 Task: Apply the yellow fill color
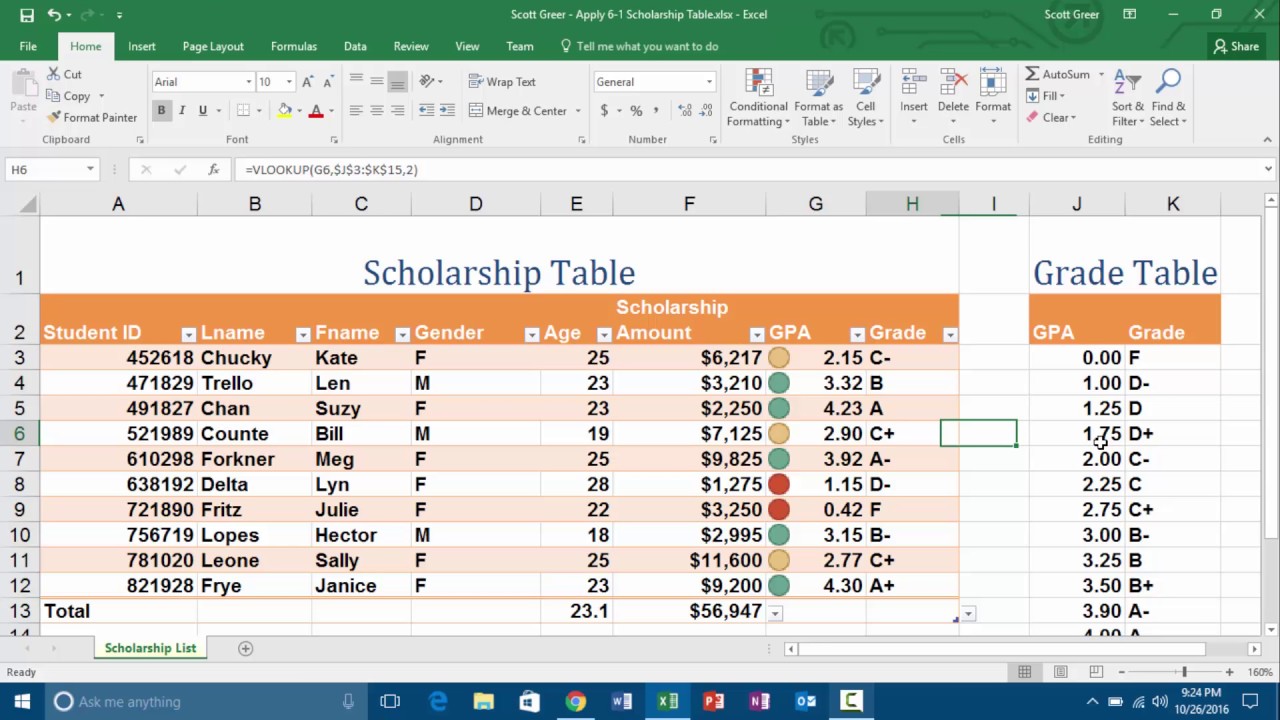pos(284,111)
